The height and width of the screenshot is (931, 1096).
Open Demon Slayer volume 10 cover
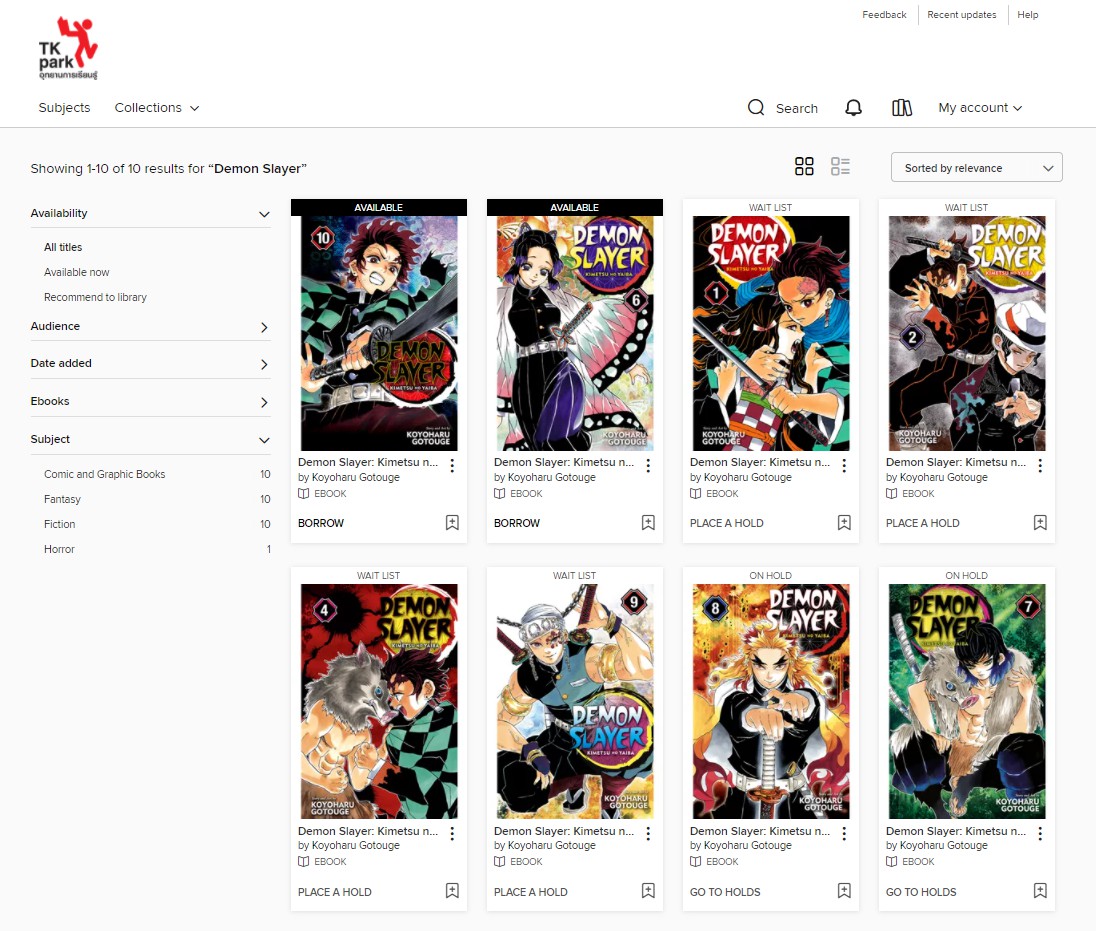point(379,333)
